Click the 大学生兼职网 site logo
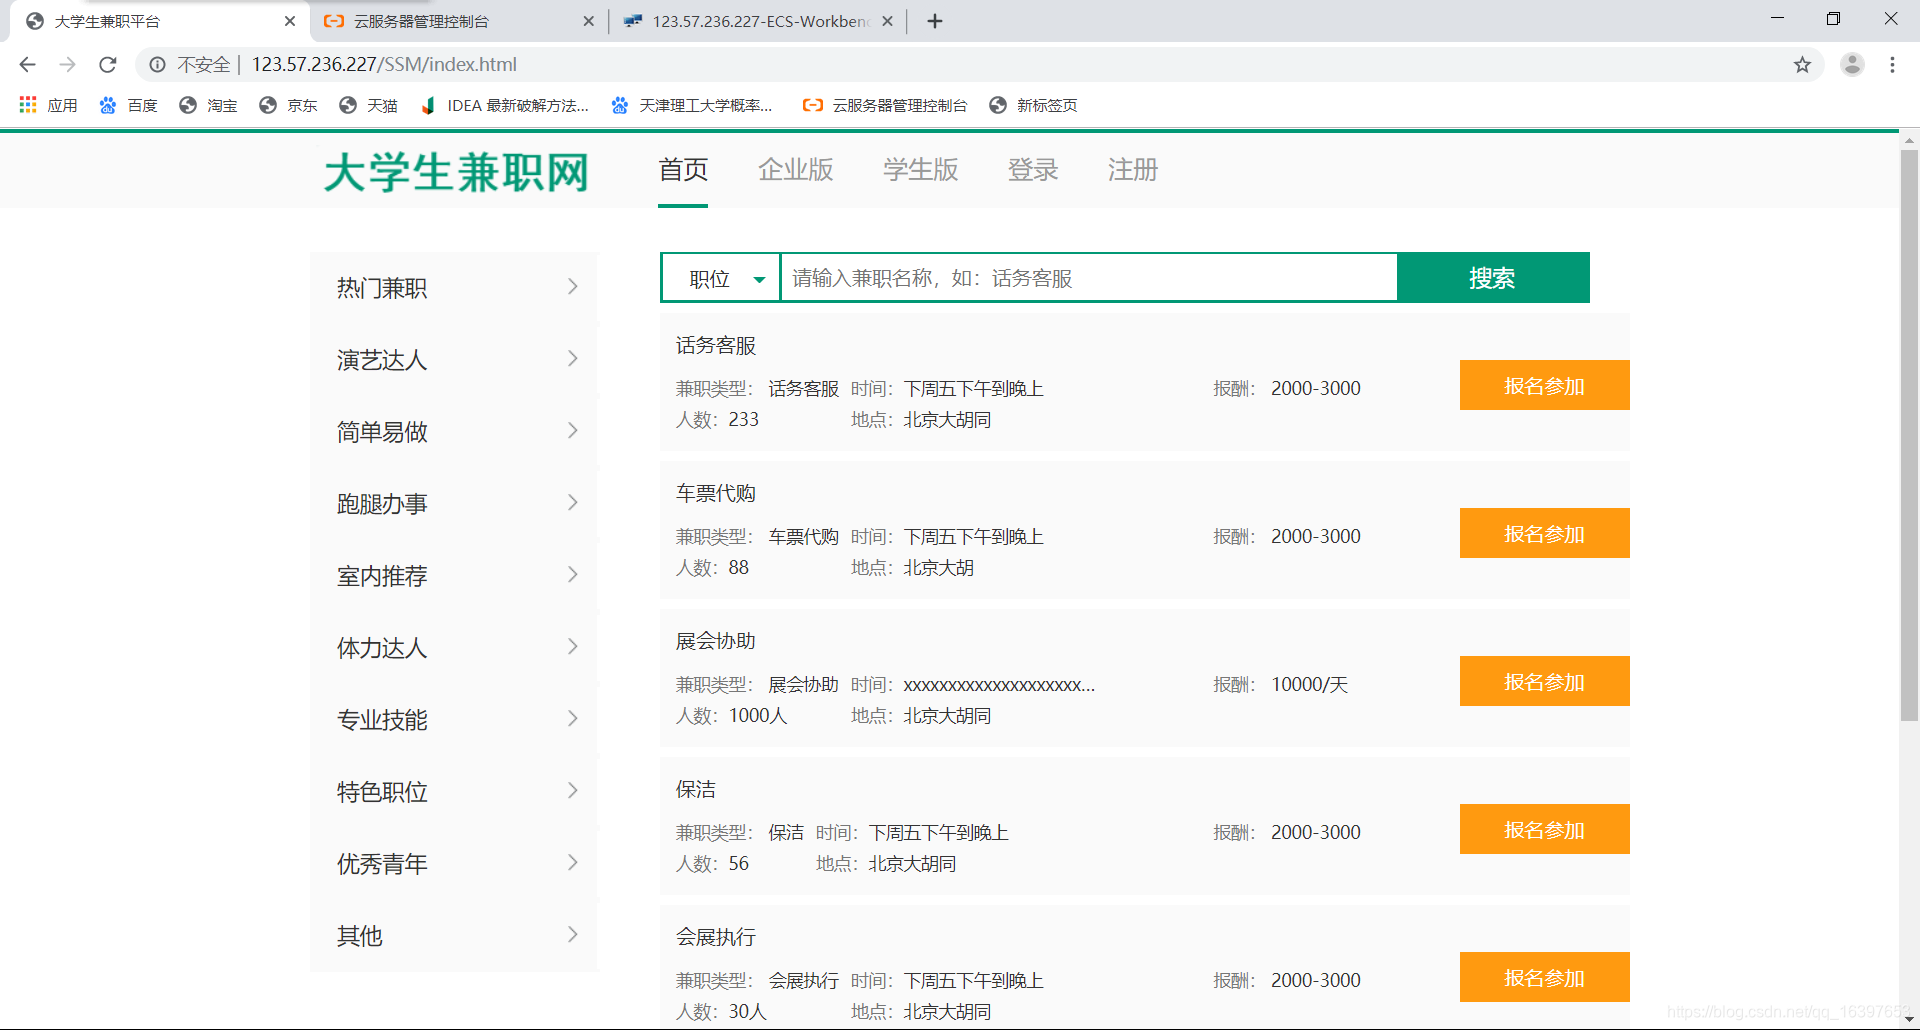1920x1030 pixels. click(457, 172)
